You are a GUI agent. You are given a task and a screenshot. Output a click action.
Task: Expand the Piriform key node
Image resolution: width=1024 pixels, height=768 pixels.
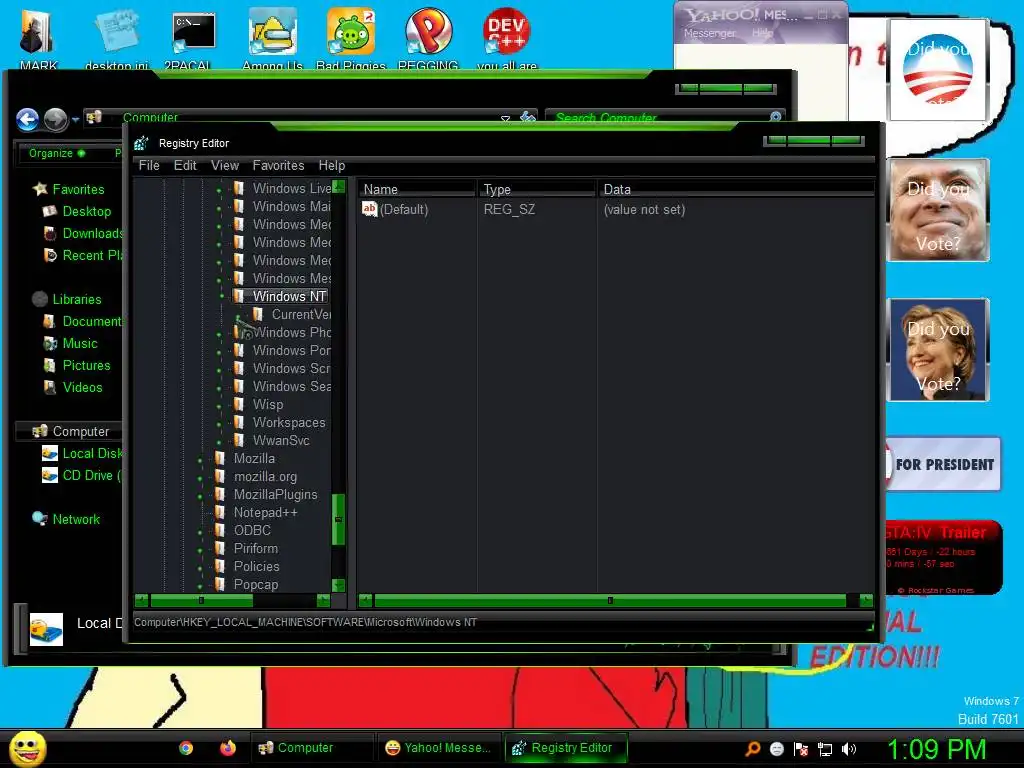[200, 550]
